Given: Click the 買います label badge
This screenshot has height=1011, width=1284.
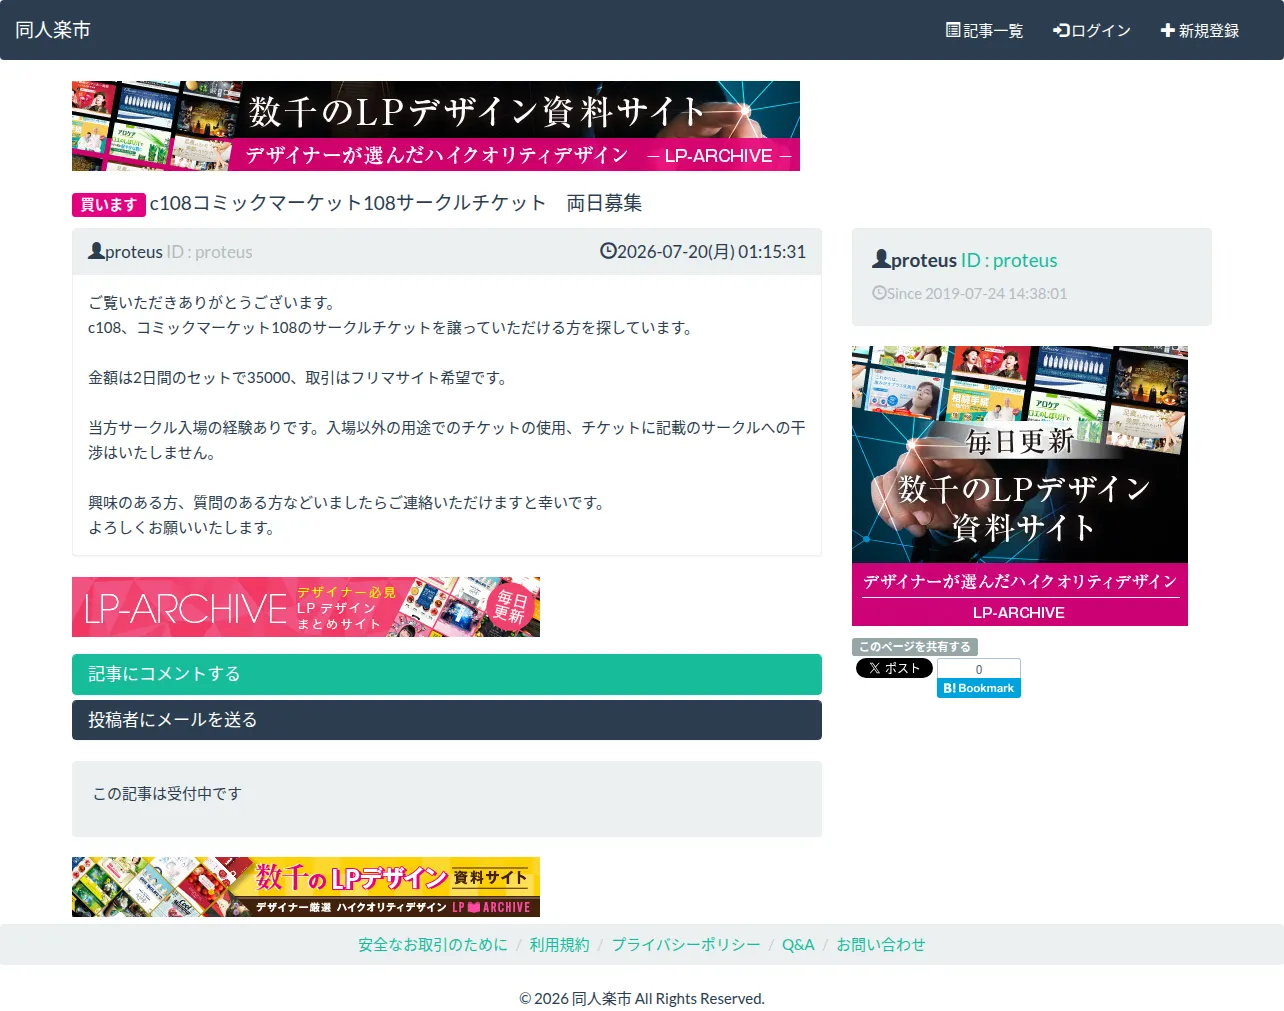Looking at the screenshot, I should click(x=109, y=204).
